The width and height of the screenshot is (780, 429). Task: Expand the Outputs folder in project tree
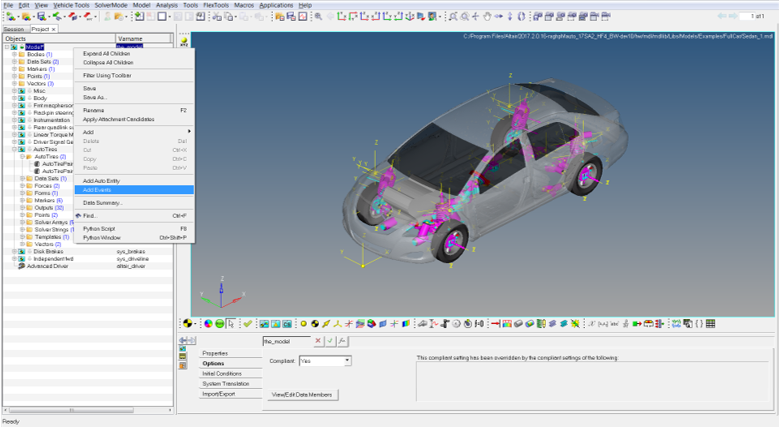coord(22,207)
